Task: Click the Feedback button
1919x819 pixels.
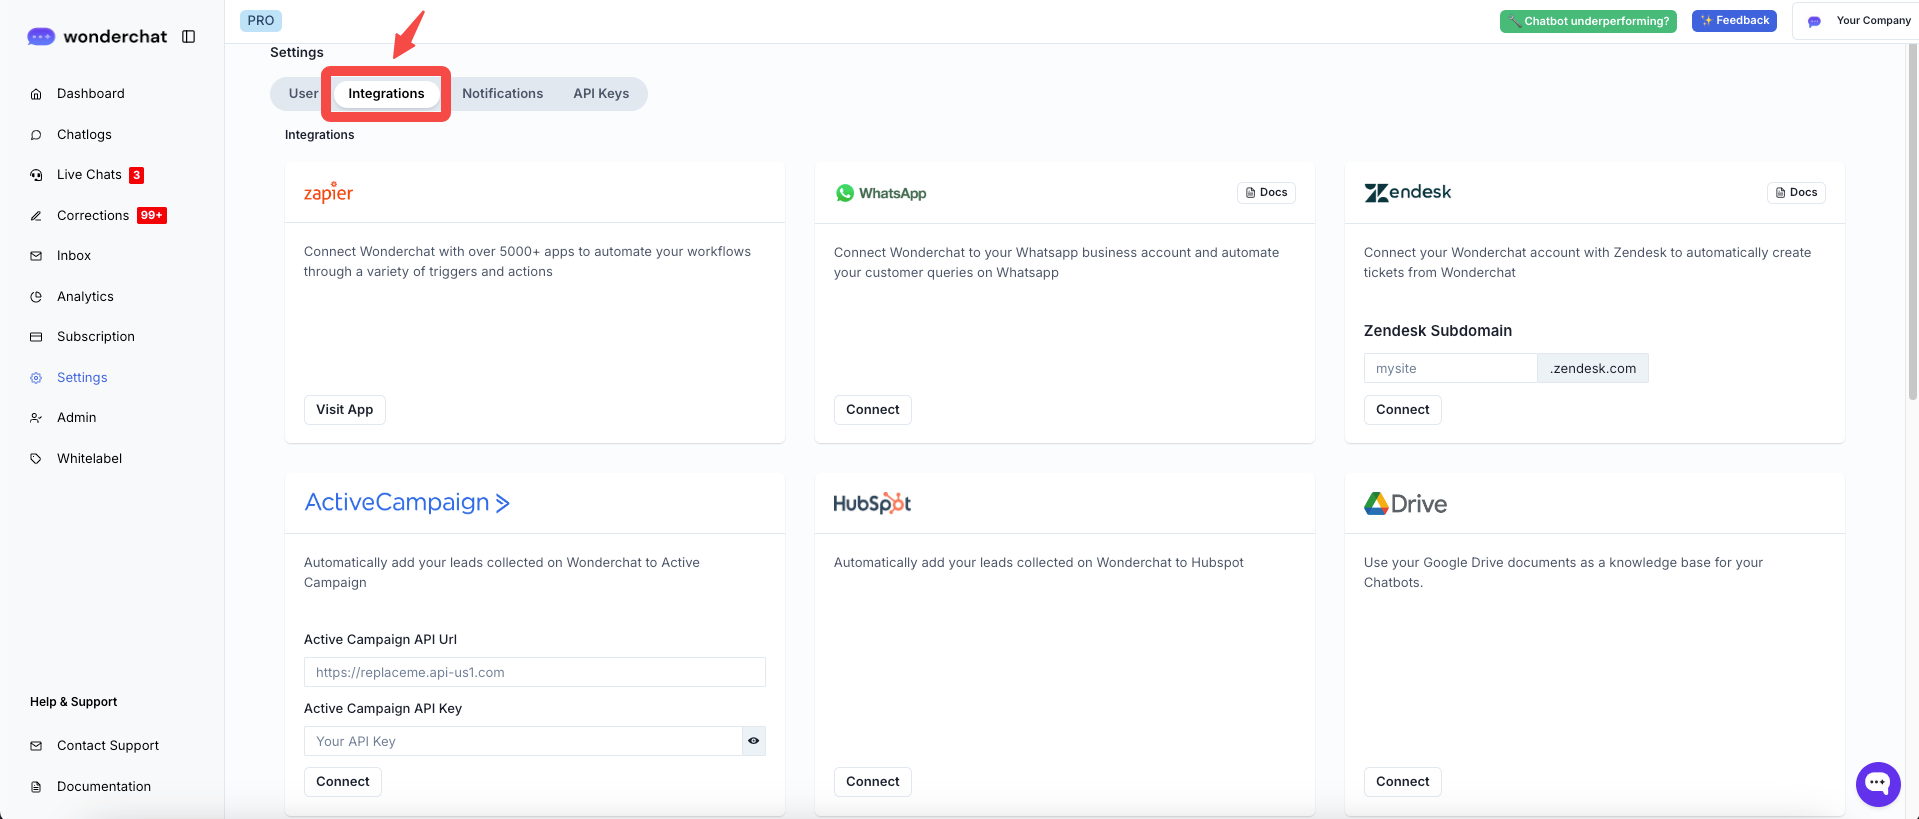Action: tap(1734, 21)
